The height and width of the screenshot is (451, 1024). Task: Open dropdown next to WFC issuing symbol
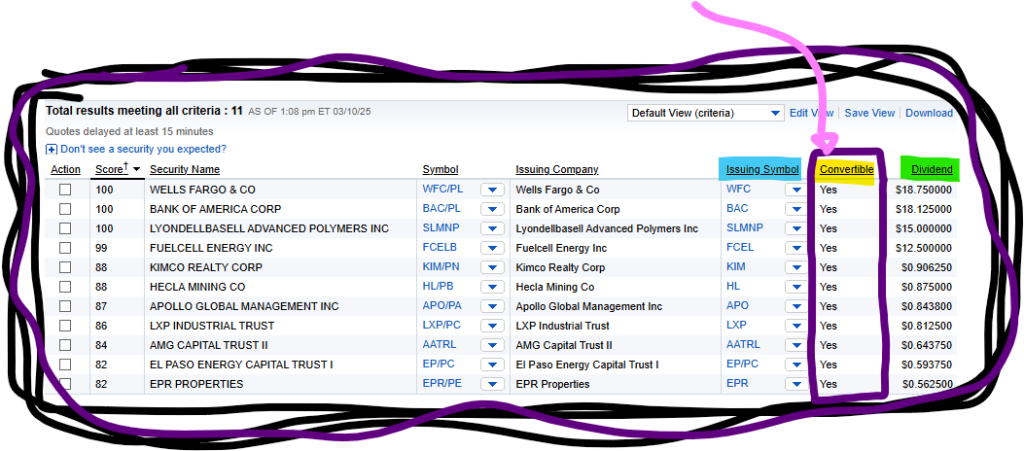click(796, 190)
